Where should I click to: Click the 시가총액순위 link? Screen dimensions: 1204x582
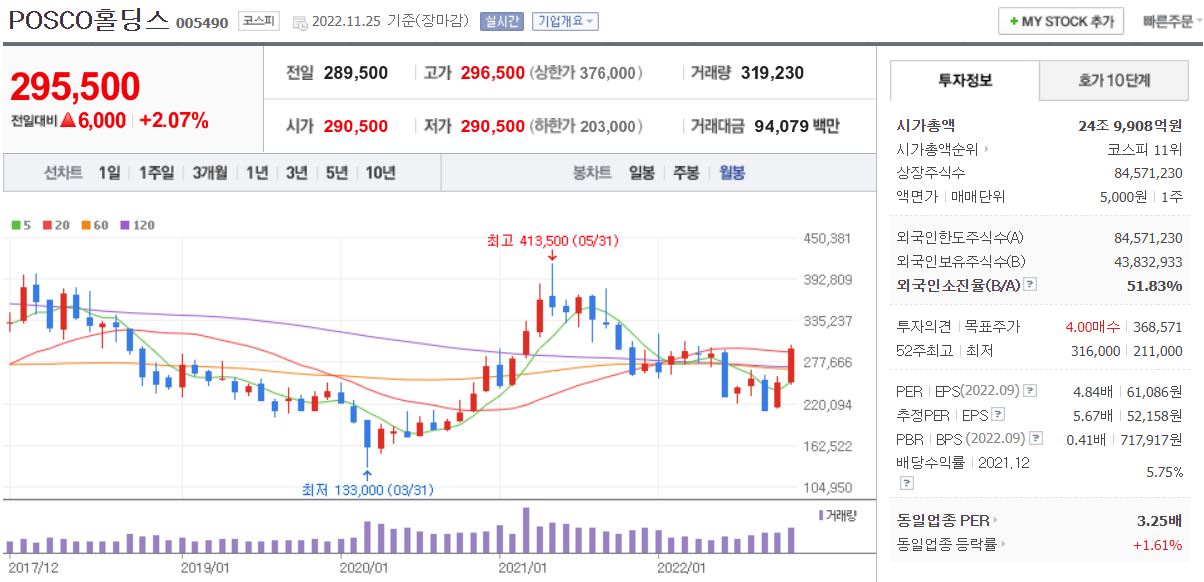tap(939, 150)
